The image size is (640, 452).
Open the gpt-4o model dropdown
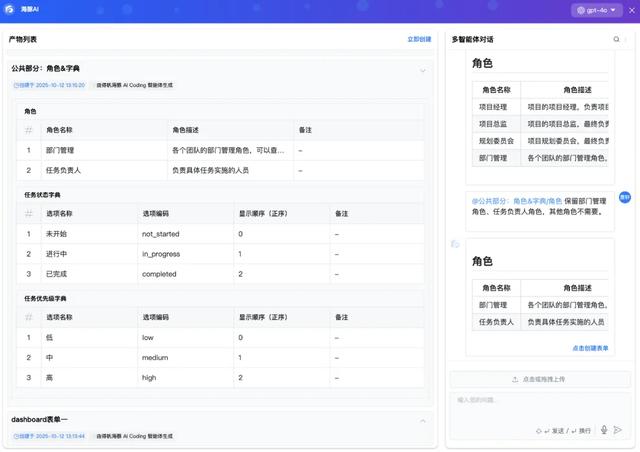pos(597,10)
